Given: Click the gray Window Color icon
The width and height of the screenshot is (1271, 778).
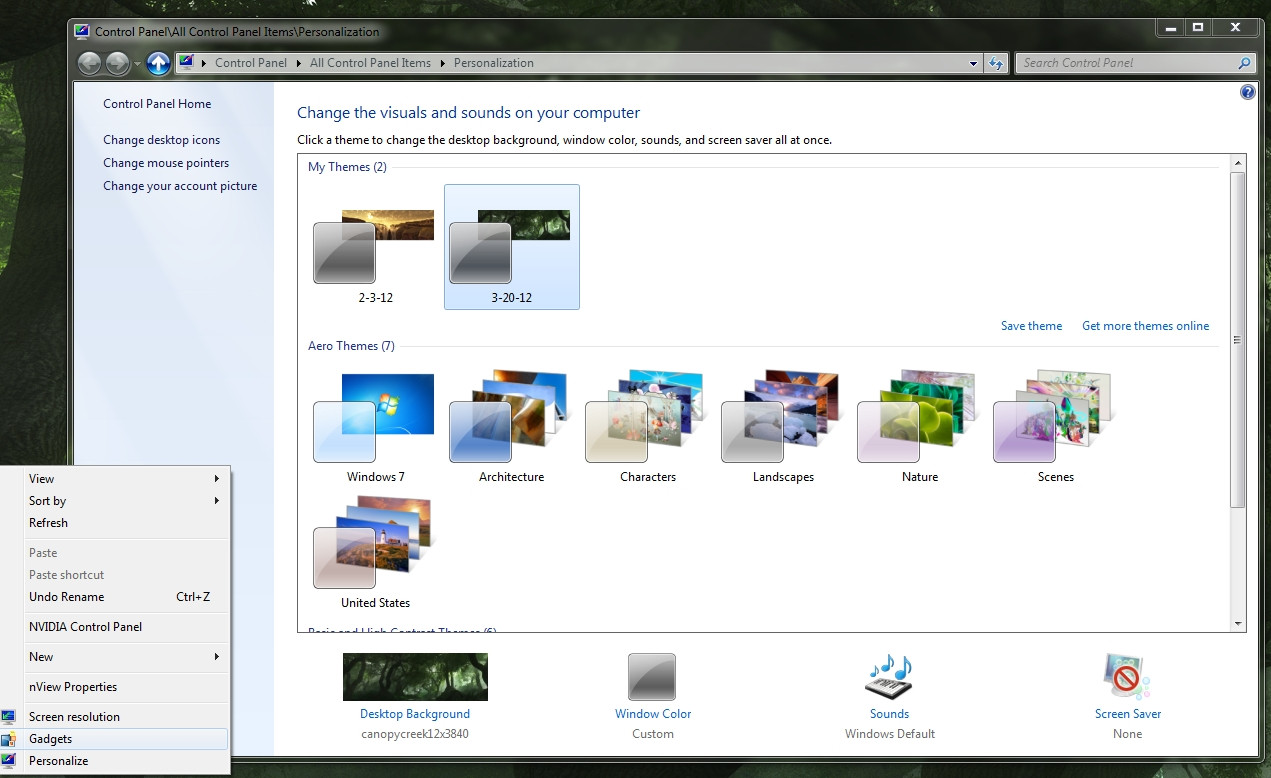Looking at the screenshot, I should pos(652,677).
